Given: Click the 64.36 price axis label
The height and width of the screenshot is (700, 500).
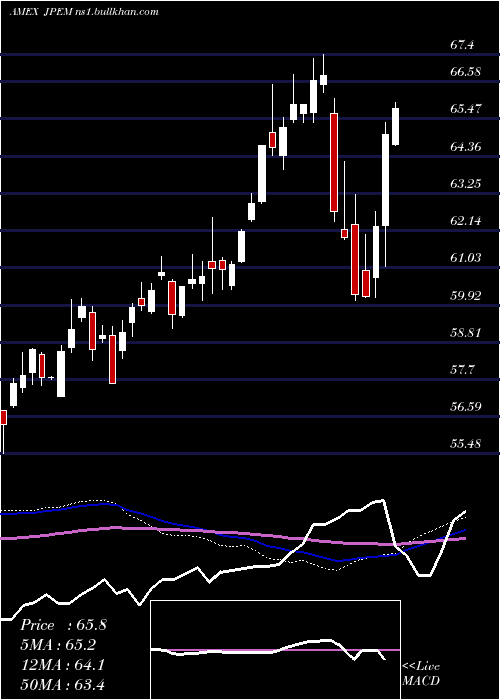Looking at the screenshot, I should click(466, 146).
